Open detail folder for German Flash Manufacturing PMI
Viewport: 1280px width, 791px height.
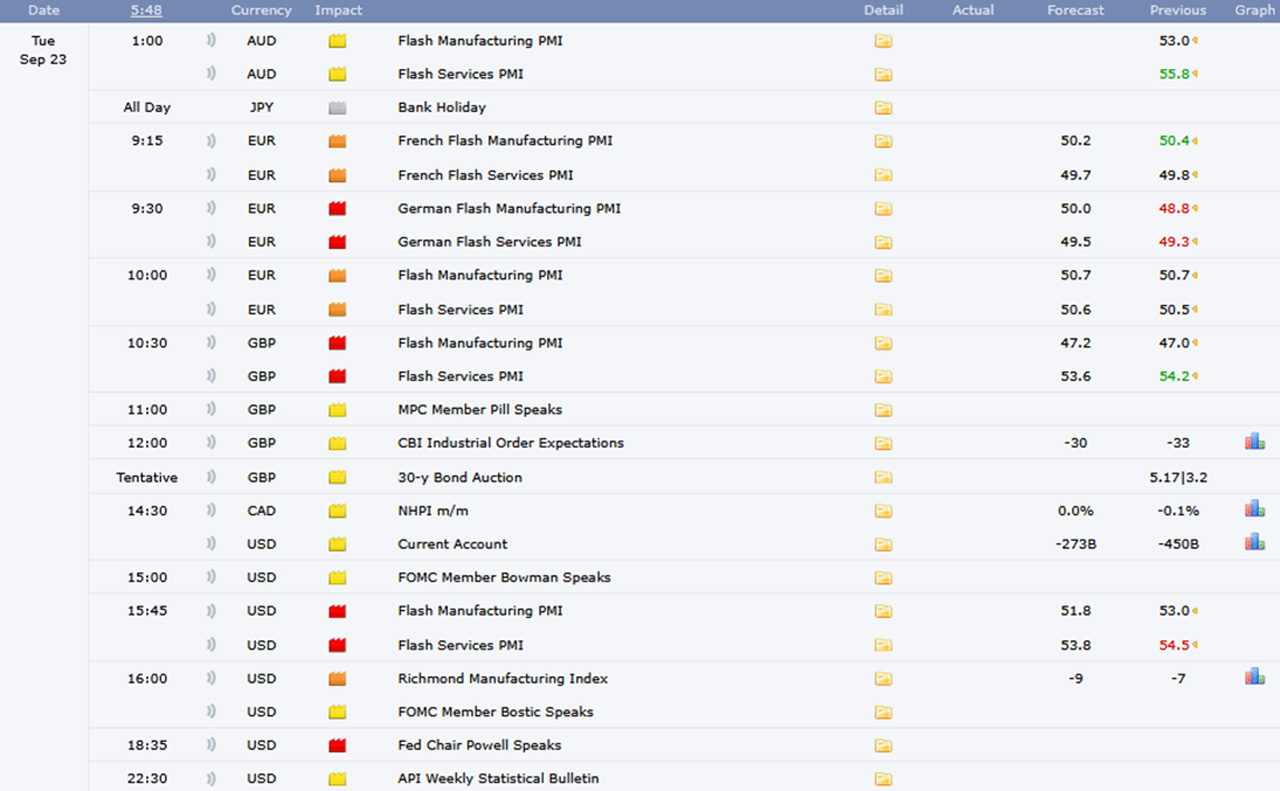(883, 209)
